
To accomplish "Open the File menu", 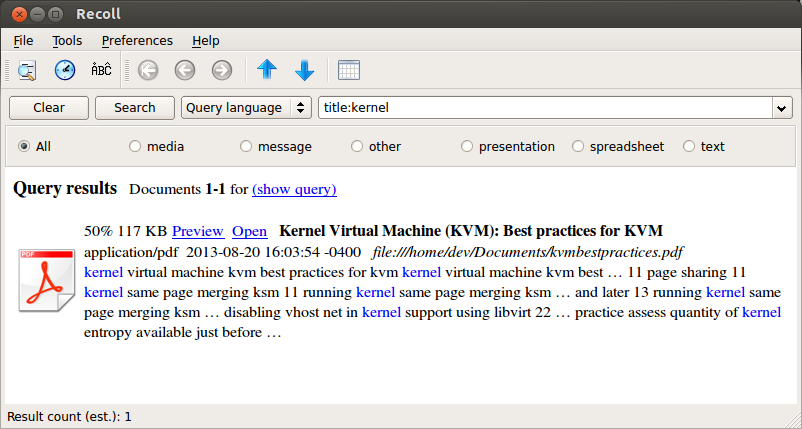I will tap(24, 40).
